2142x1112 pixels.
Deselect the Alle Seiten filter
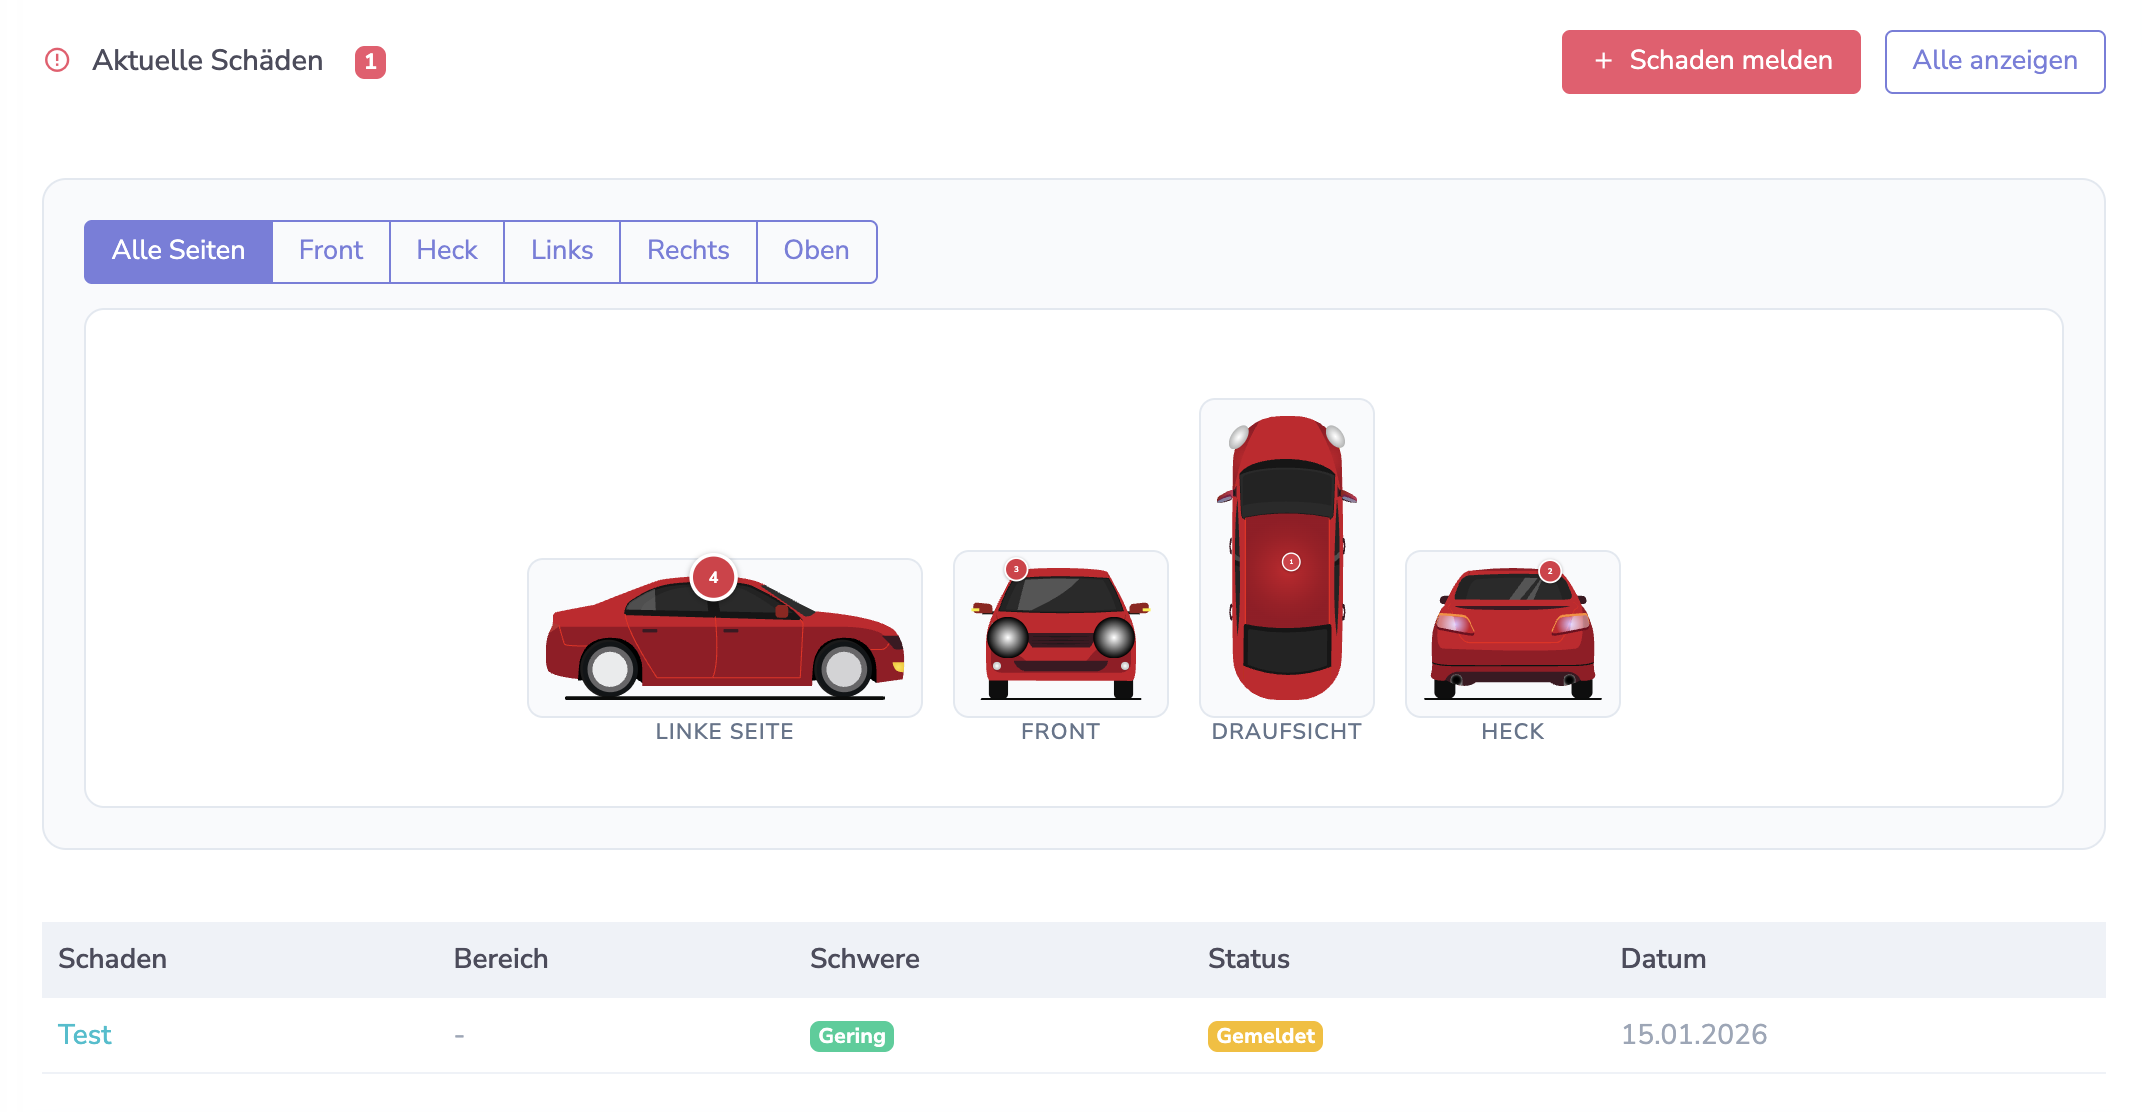(x=178, y=251)
